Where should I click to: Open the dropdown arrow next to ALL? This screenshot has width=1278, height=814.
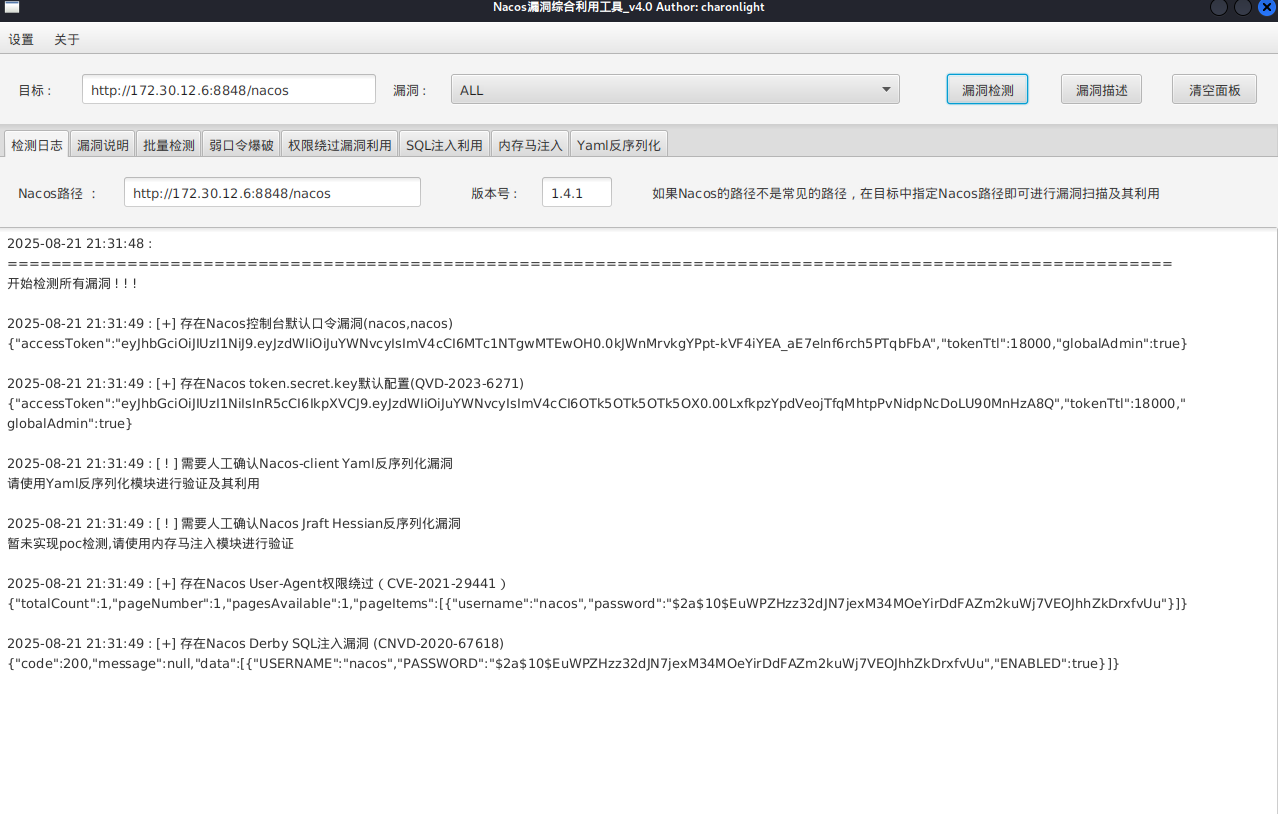(x=885, y=88)
